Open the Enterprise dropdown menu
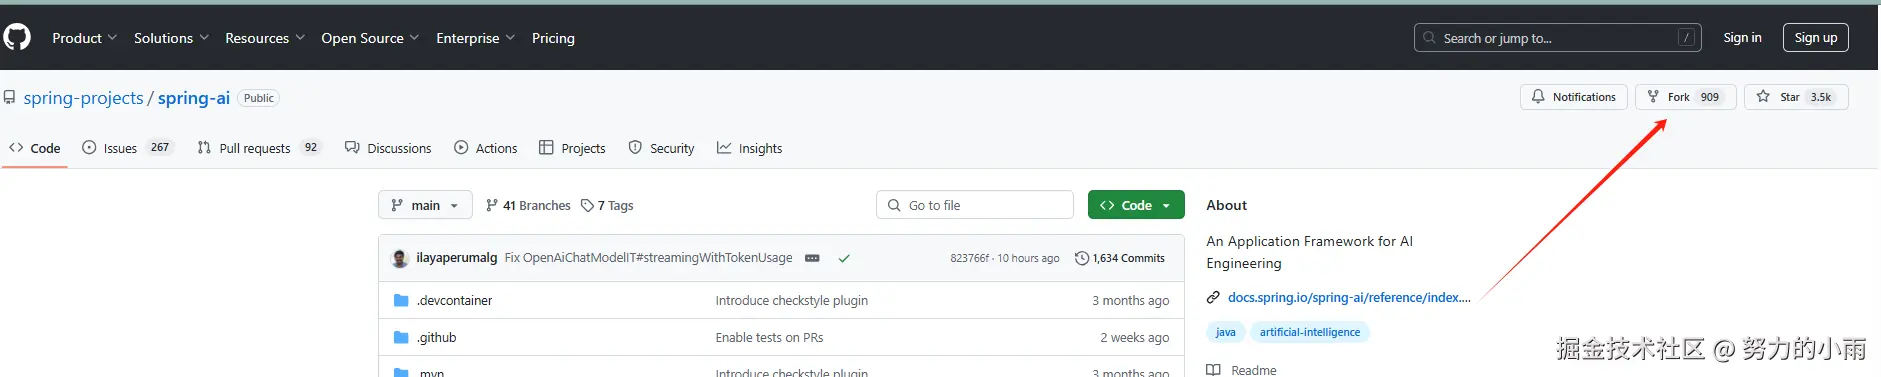The image size is (1881, 377). [x=475, y=38]
